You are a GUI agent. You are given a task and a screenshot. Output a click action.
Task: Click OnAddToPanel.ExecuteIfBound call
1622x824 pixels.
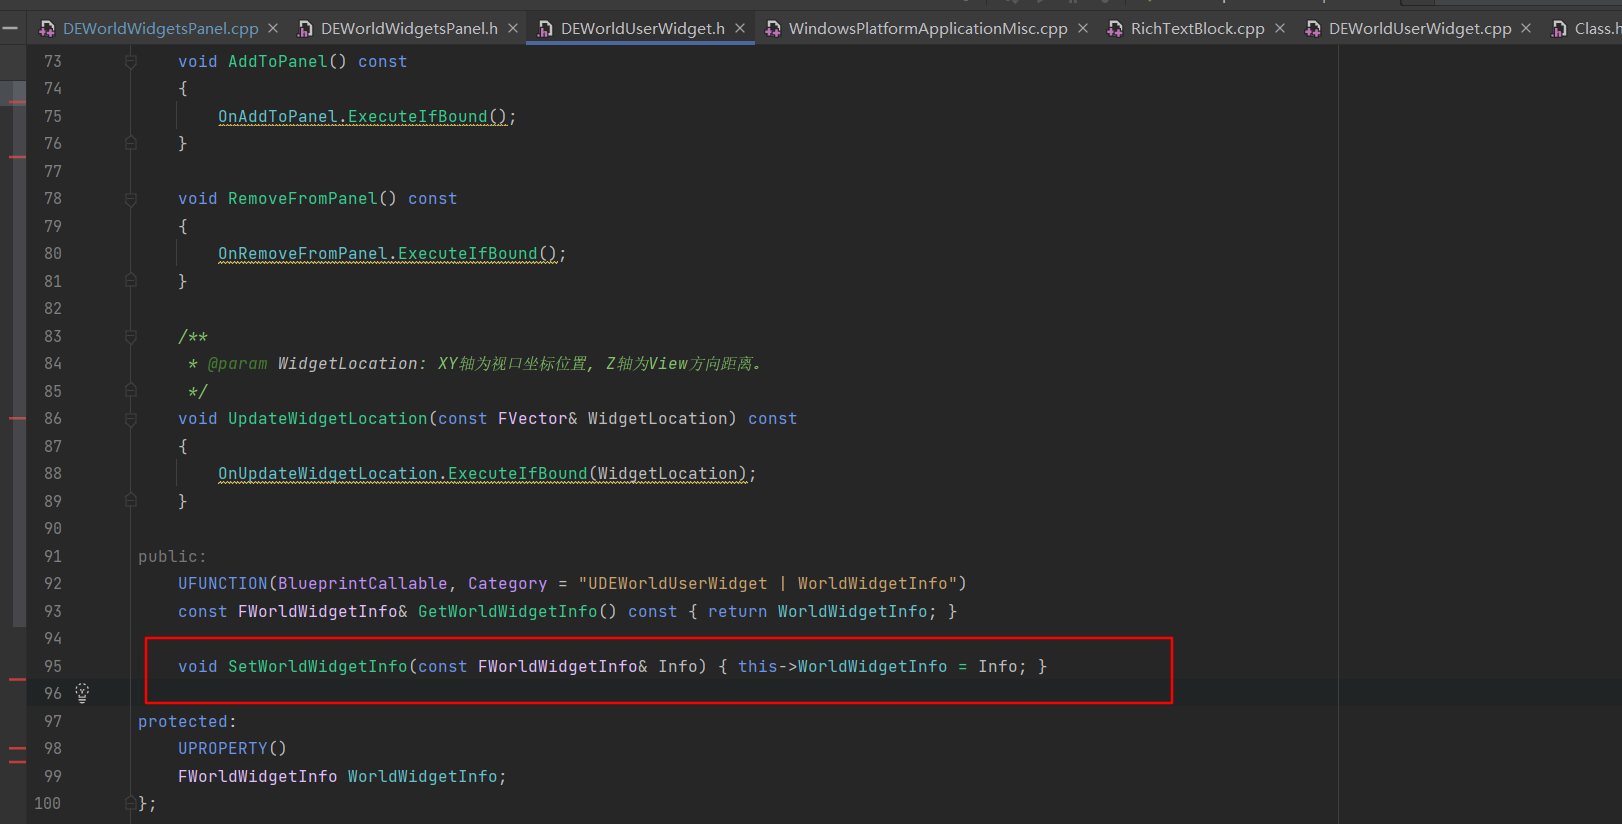click(x=362, y=117)
